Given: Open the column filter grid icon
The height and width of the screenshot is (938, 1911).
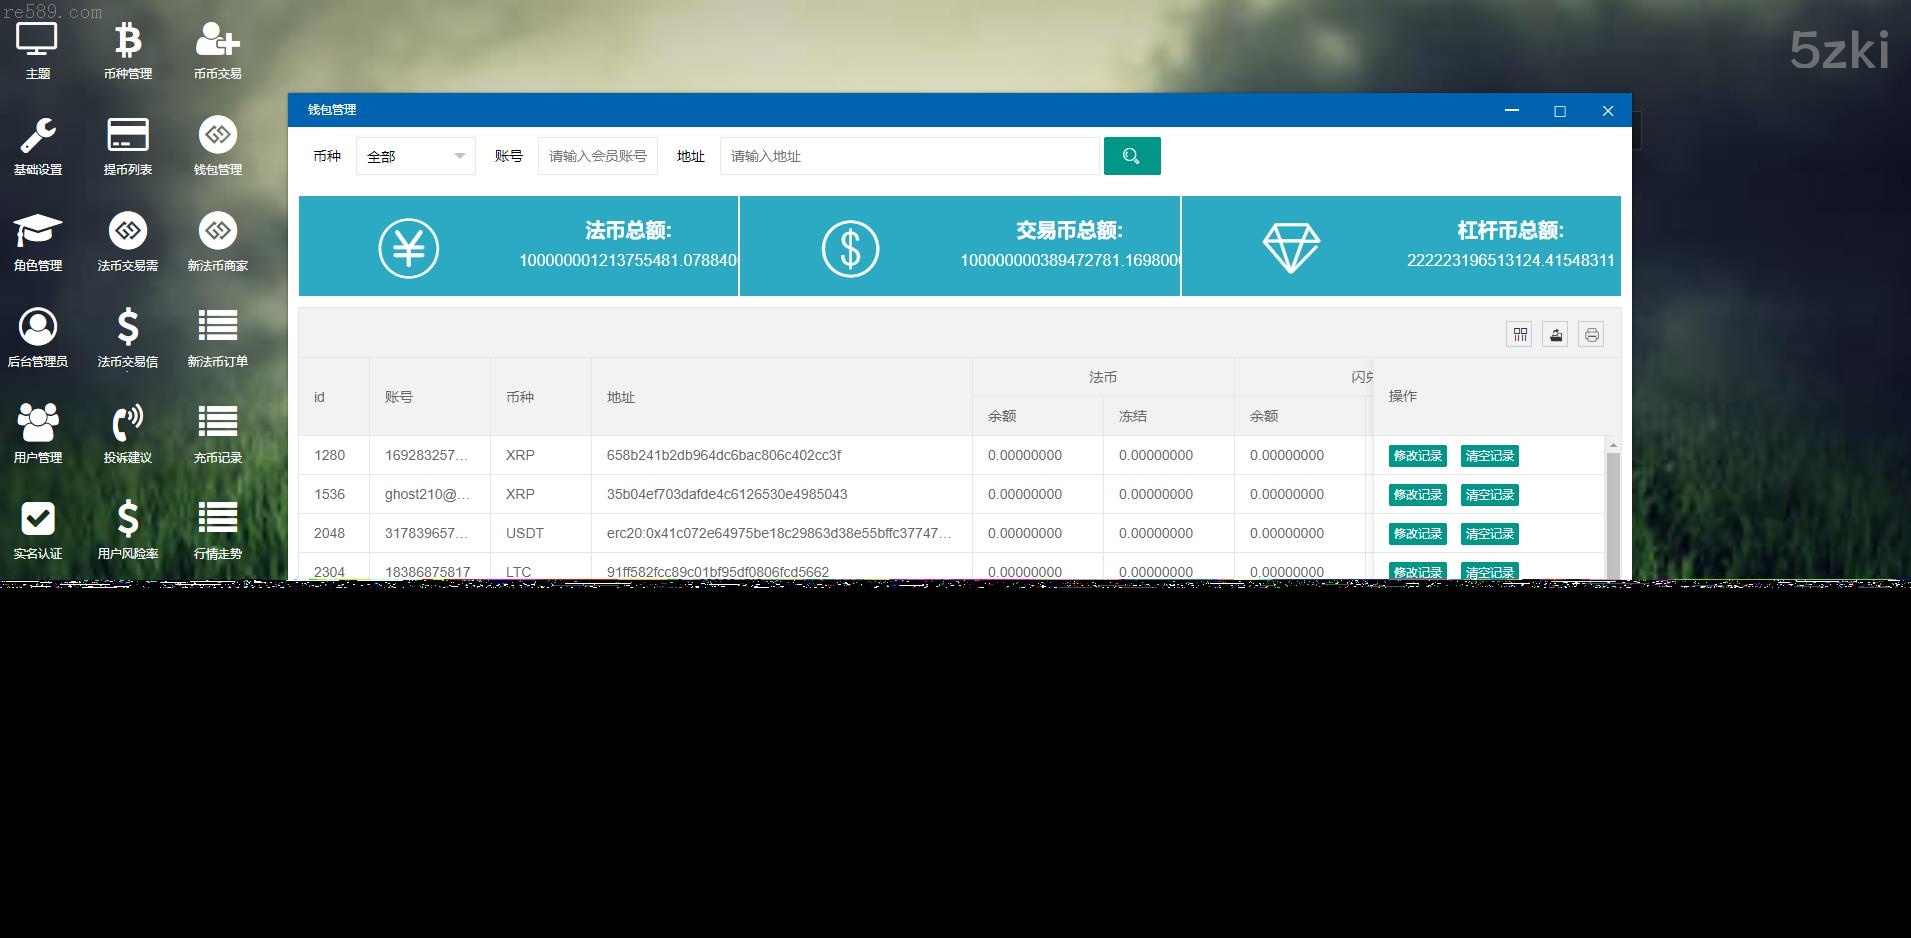Looking at the screenshot, I should point(1519,335).
